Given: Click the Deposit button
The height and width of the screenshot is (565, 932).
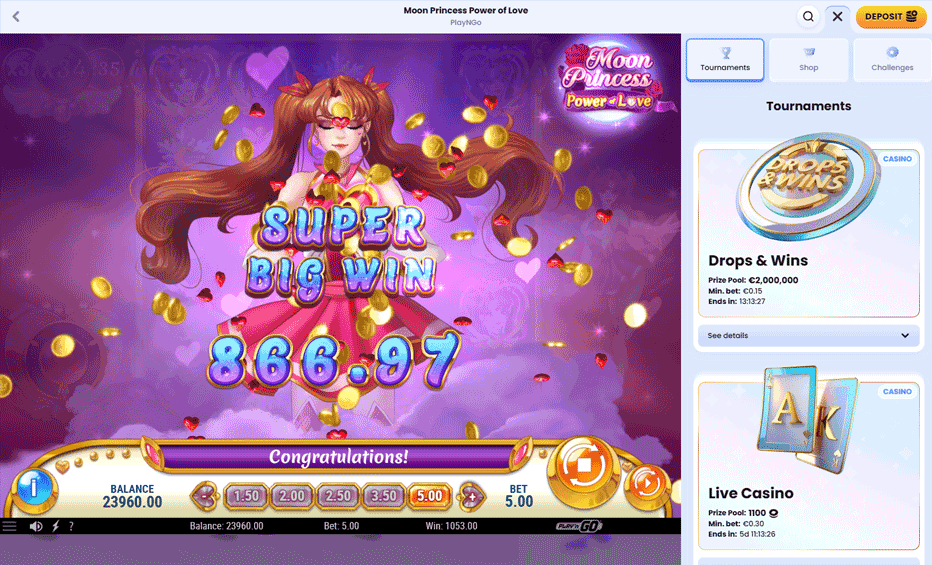Looking at the screenshot, I should click(890, 17).
